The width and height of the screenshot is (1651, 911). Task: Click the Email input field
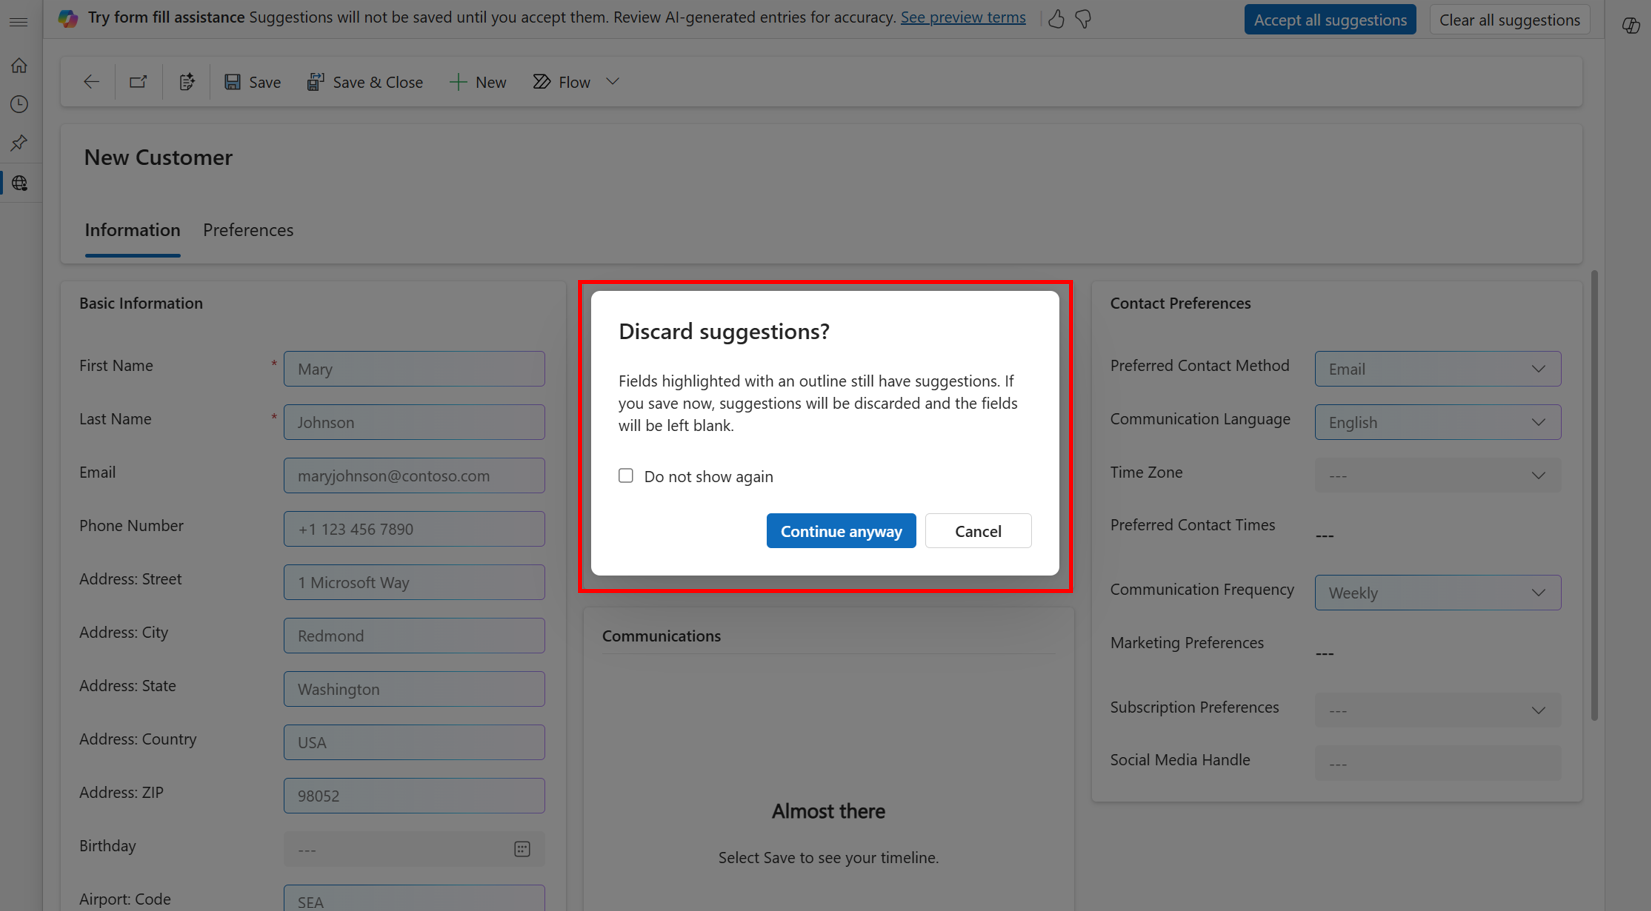[x=413, y=475]
